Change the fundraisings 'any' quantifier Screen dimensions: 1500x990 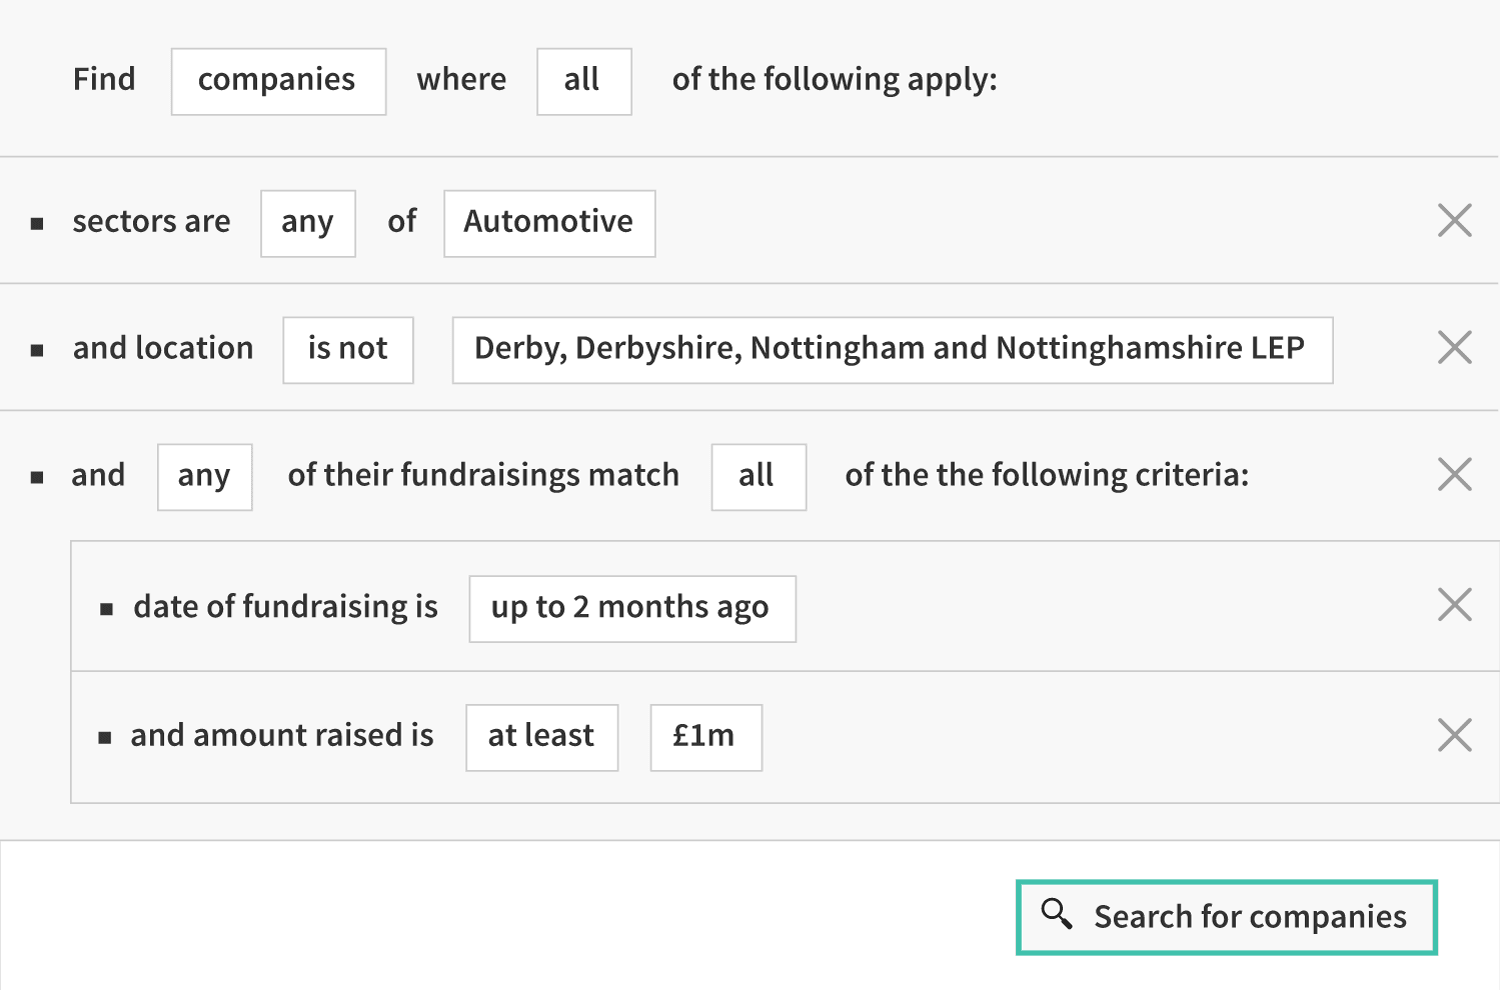click(x=205, y=477)
